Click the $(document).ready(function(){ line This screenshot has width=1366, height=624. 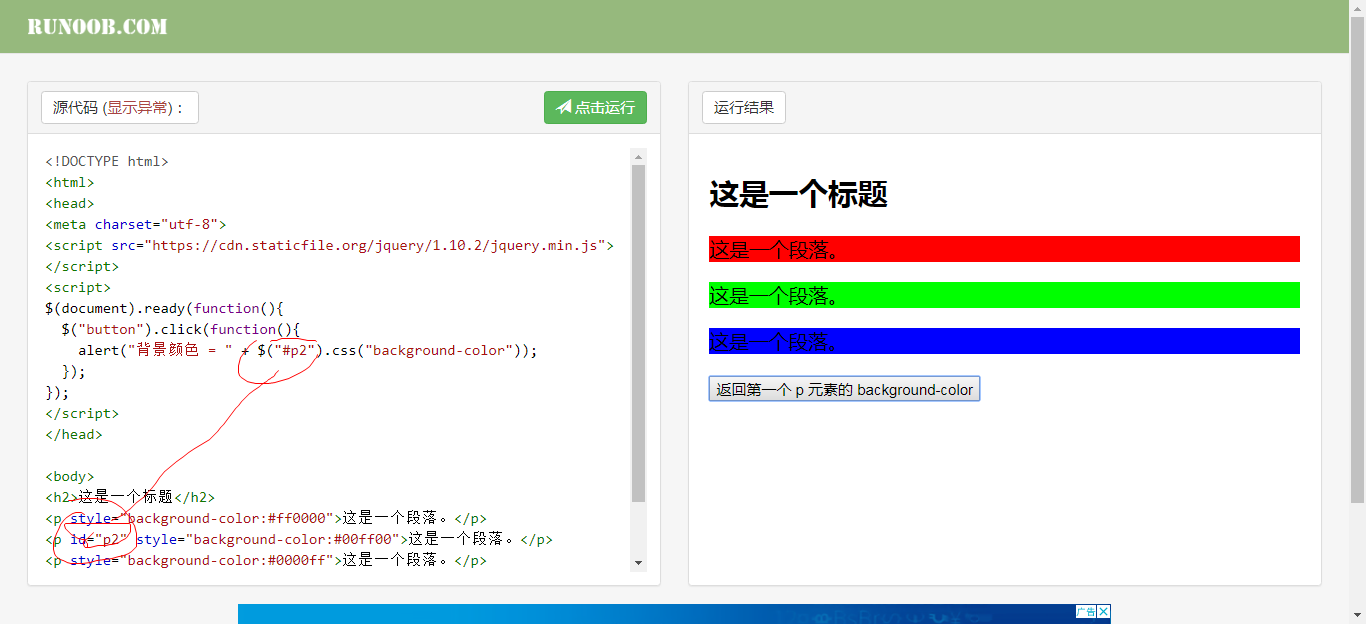[x=165, y=308]
